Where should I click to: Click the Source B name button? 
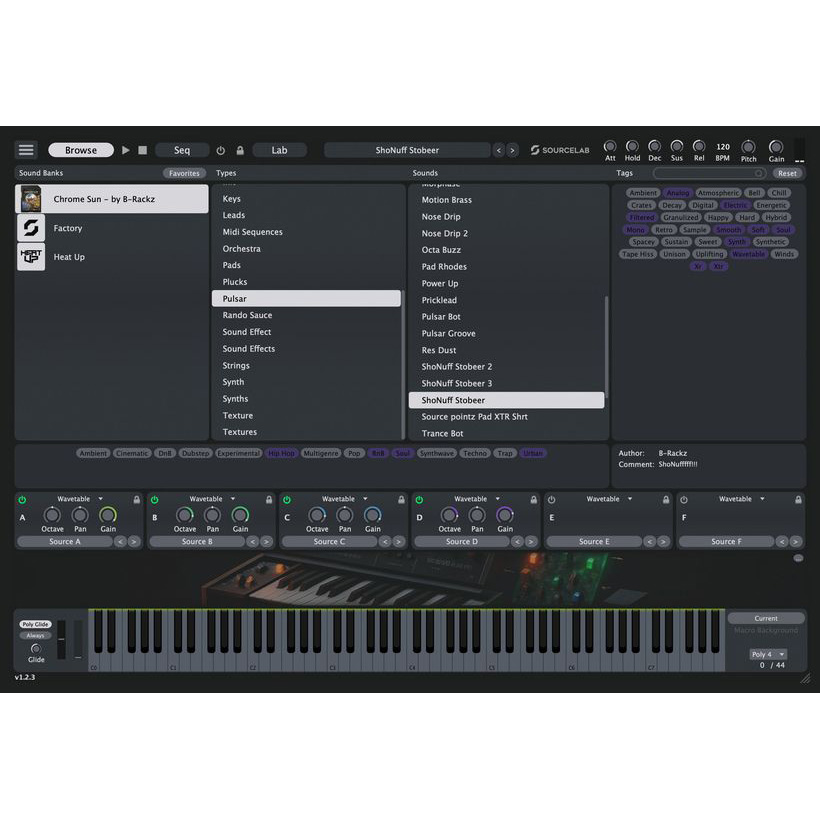pos(197,542)
